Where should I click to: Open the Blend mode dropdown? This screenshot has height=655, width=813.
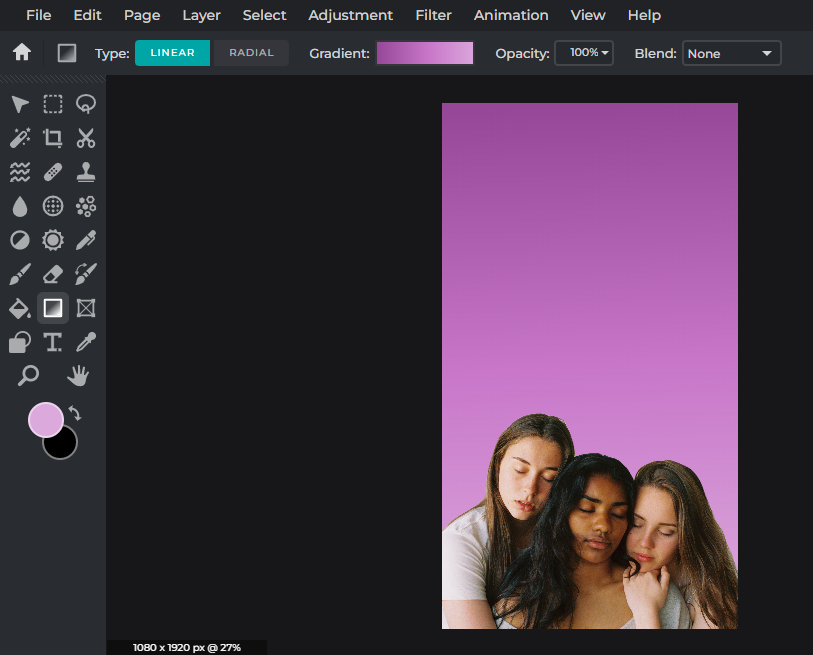click(731, 53)
